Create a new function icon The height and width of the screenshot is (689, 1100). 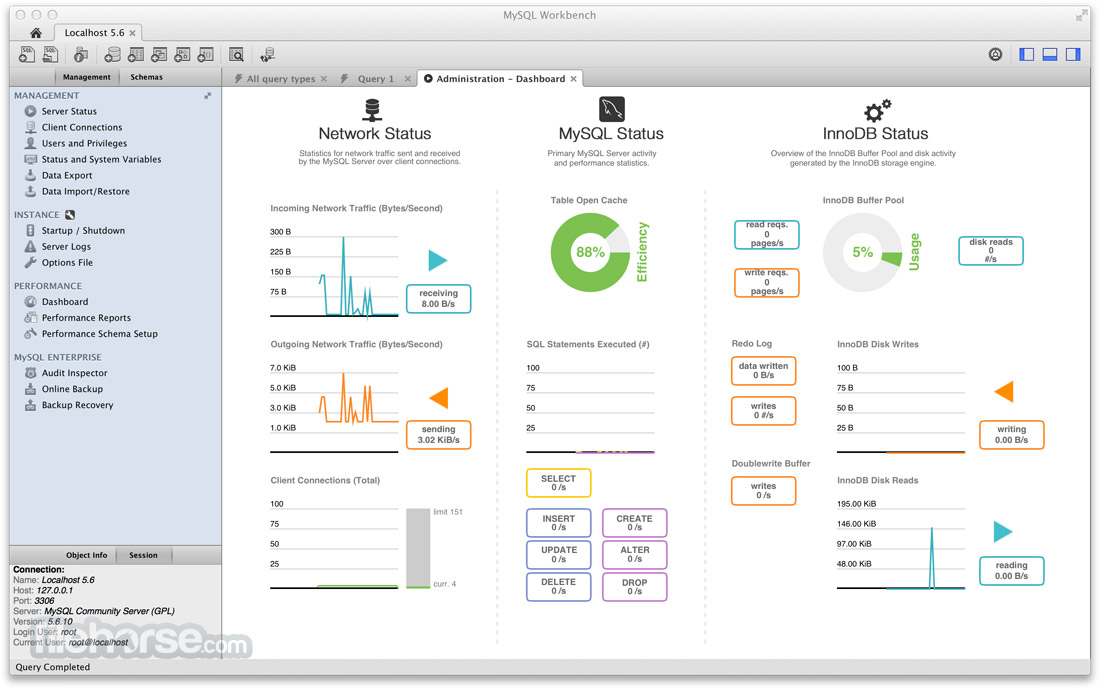click(x=206, y=54)
